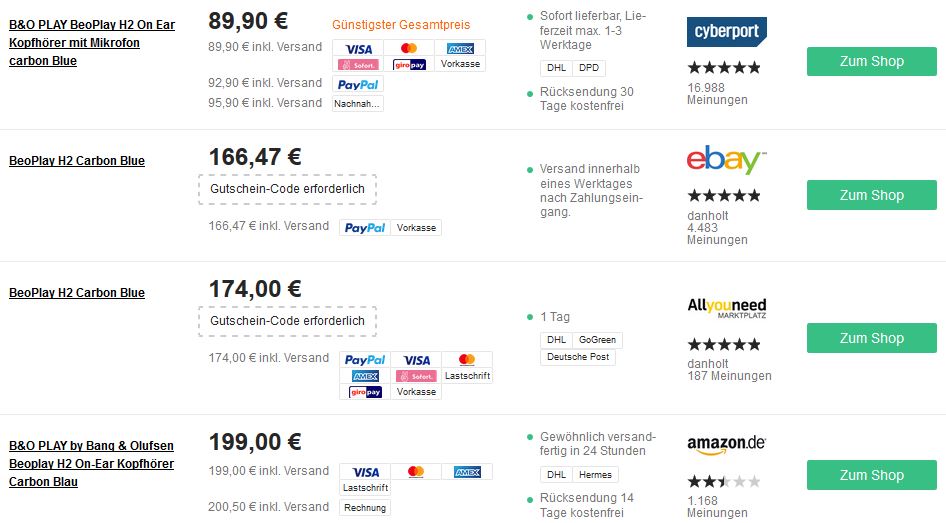Image resolution: width=946 pixels, height=523 pixels.
Task: Click the Sofort icon in the Allyouneed offer
Action: click(416, 376)
